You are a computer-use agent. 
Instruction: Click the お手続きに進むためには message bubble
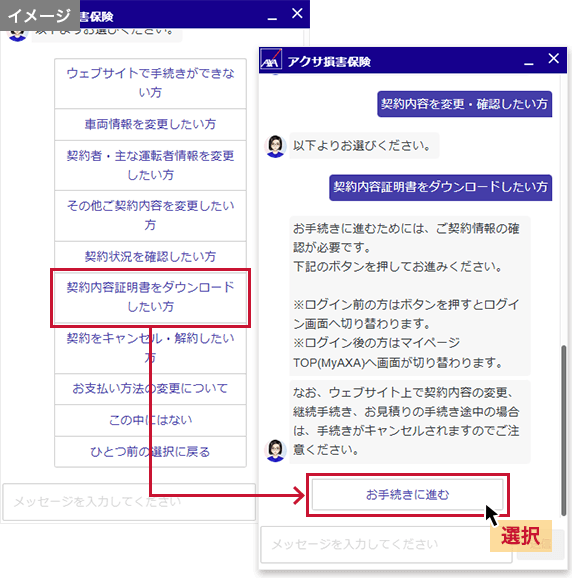(409, 296)
